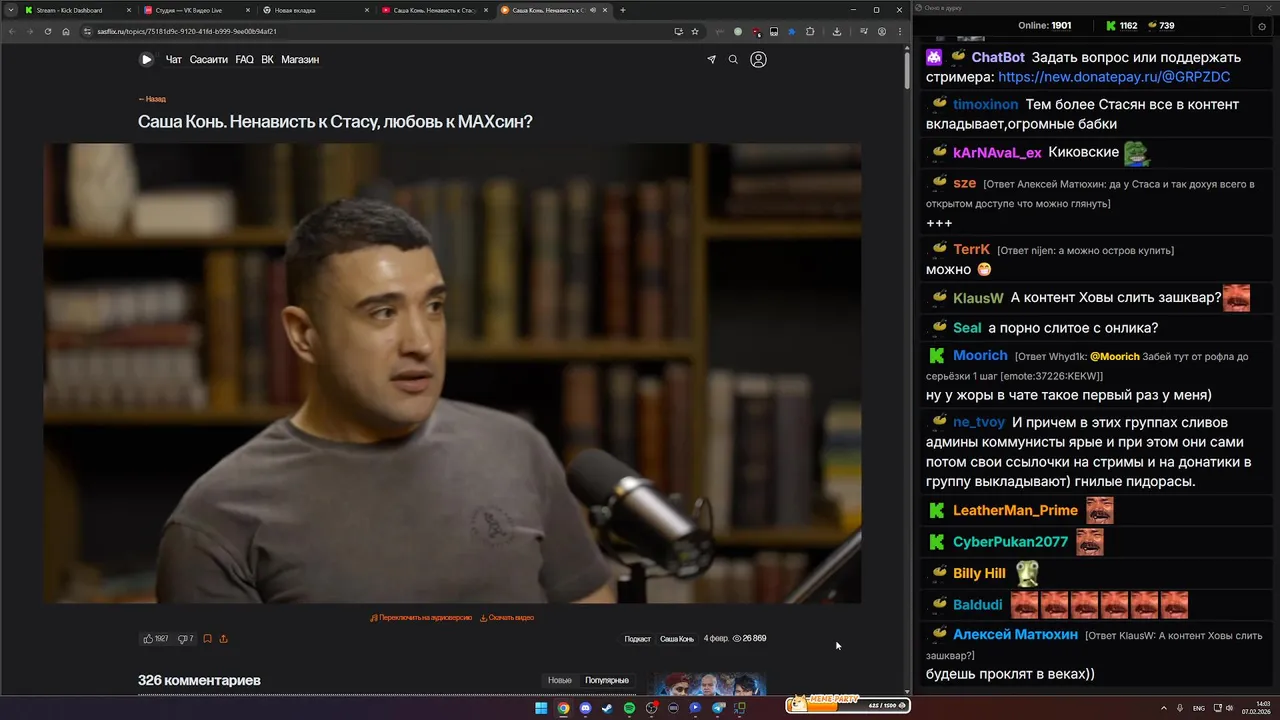This screenshot has width=1280, height=720.
Task: Open a new browser tab
Action: (623, 10)
